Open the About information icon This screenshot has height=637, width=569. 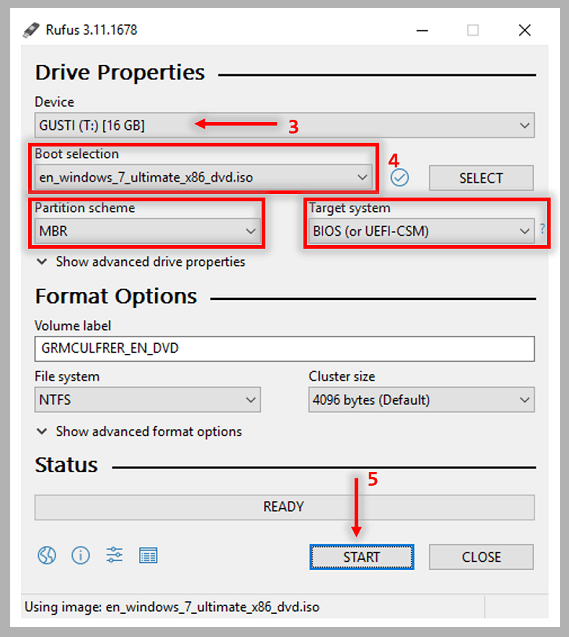(x=80, y=555)
